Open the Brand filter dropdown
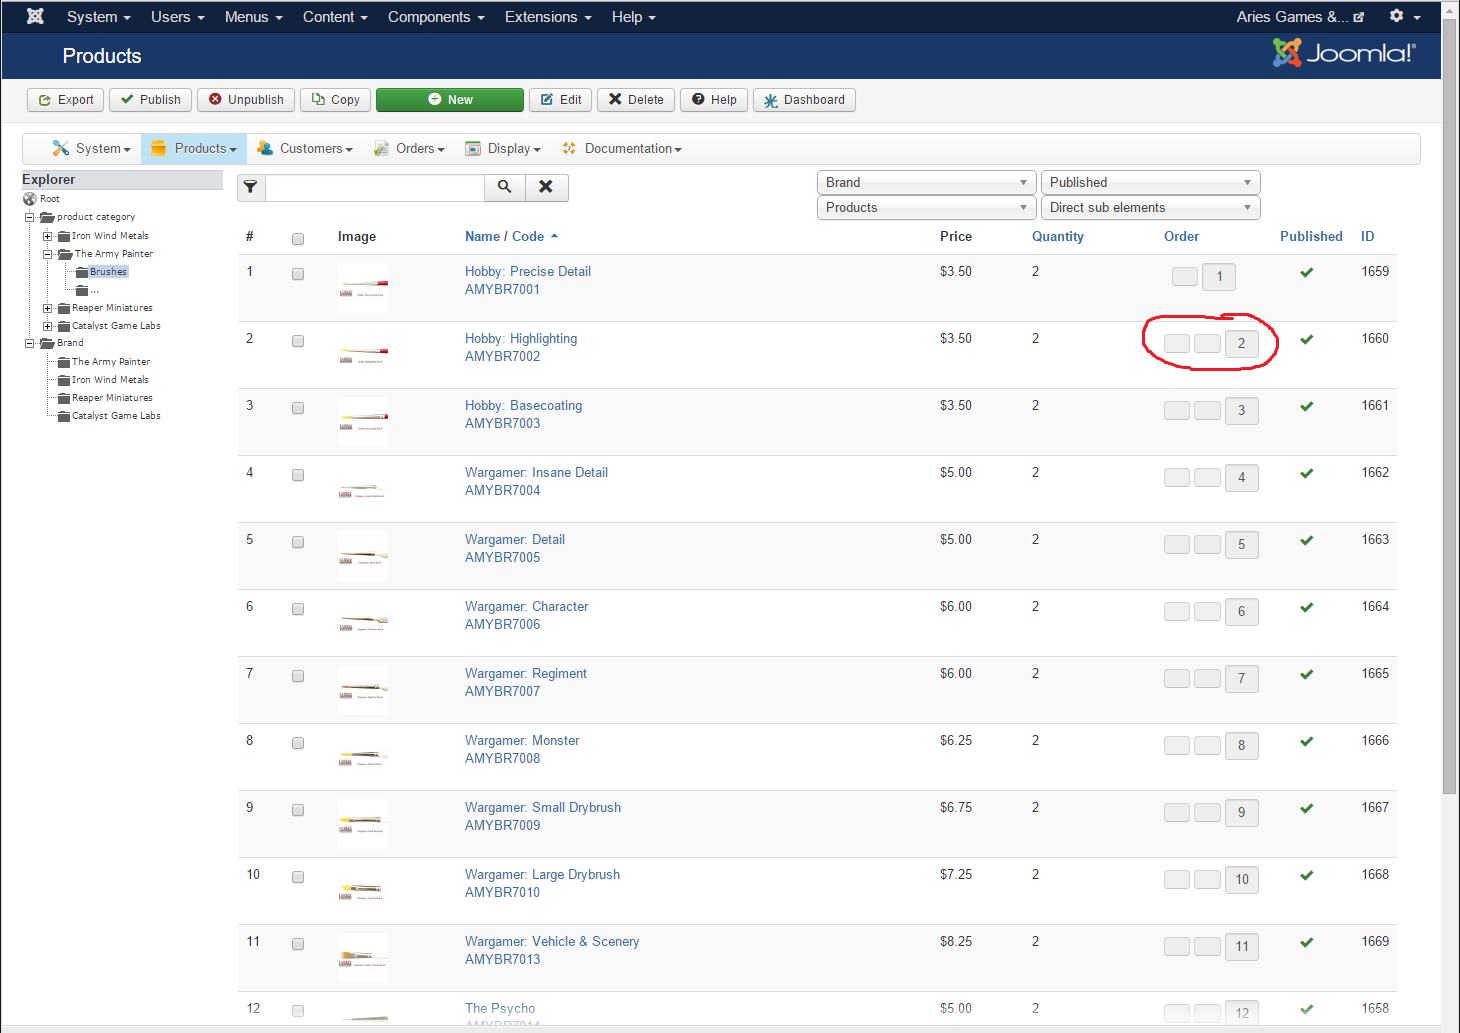The image size is (1460, 1033). 927,182
